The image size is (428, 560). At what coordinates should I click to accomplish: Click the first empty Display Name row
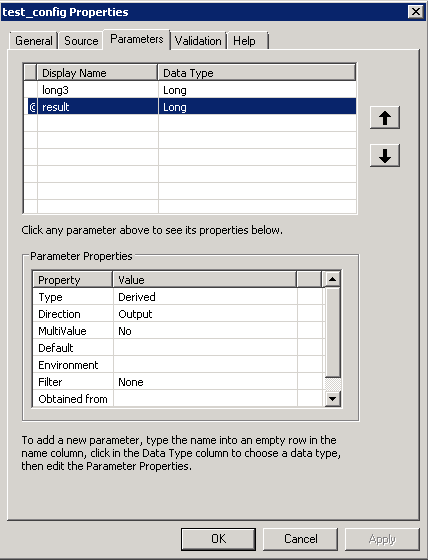click(x=98, y=123)
